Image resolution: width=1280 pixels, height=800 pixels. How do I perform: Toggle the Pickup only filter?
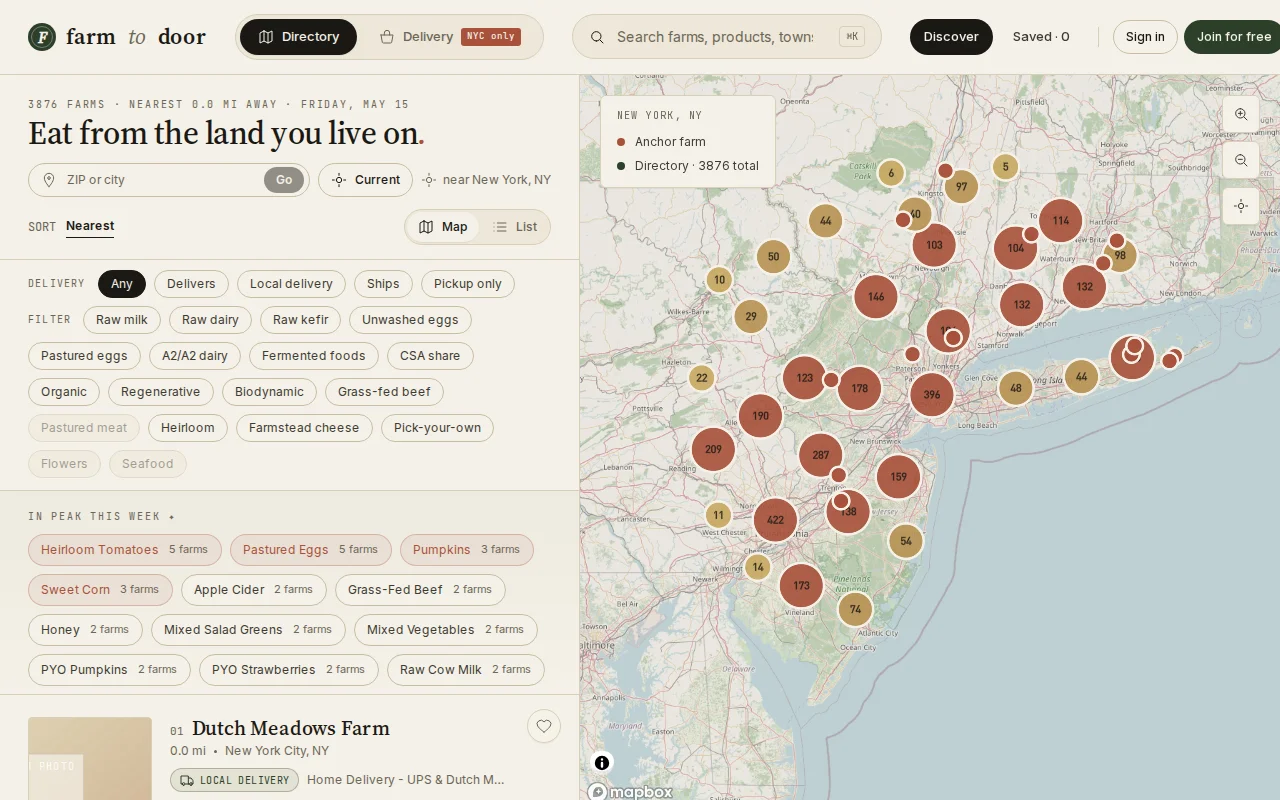tap(468, 284)
